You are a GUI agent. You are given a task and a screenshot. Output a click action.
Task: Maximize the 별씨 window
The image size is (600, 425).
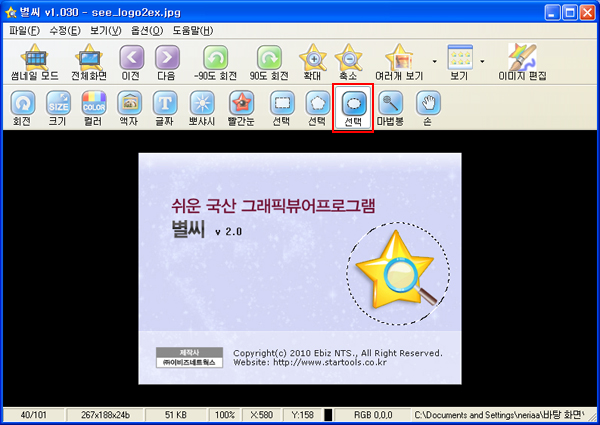pos(569,13)
